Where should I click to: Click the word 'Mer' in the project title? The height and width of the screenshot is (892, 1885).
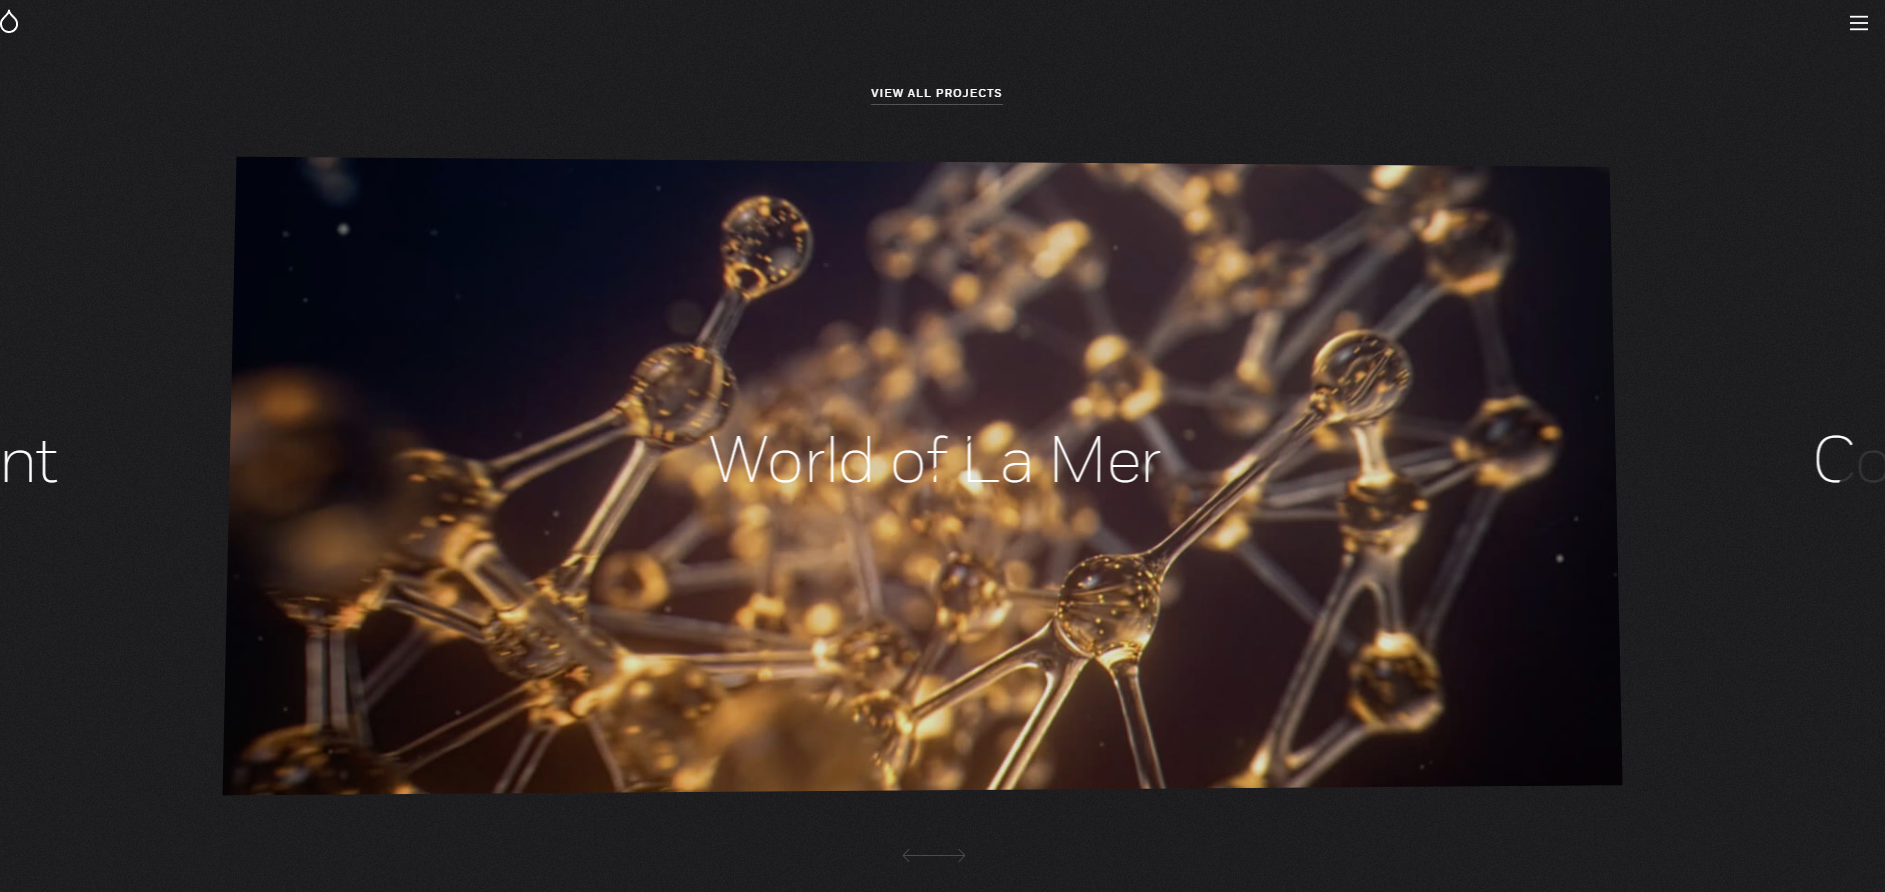[1105, 461]
